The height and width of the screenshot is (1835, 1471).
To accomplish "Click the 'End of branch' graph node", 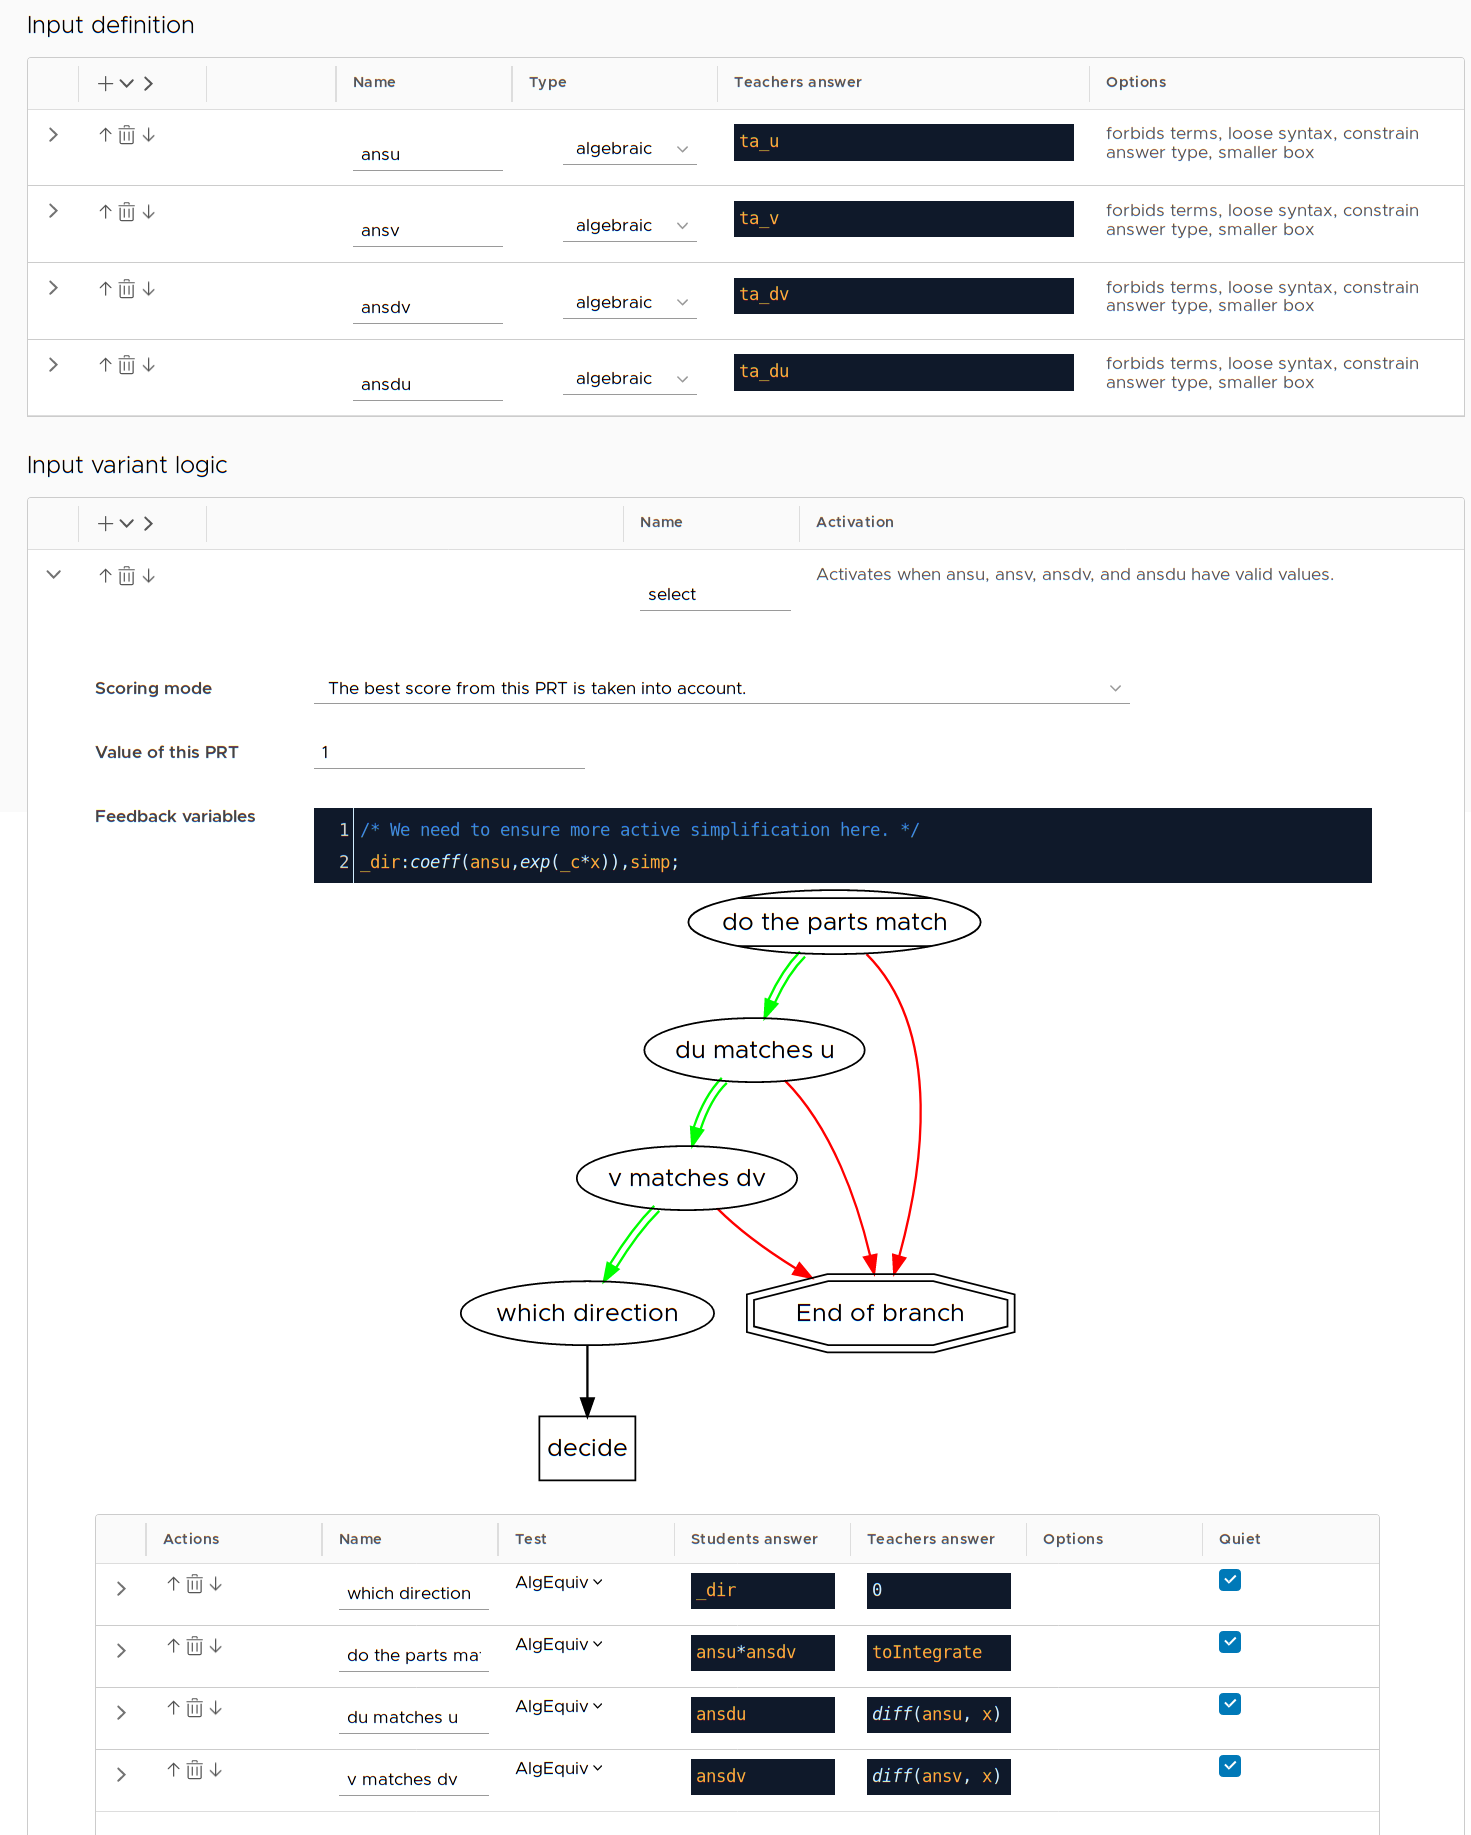I will pos(880,1313).
